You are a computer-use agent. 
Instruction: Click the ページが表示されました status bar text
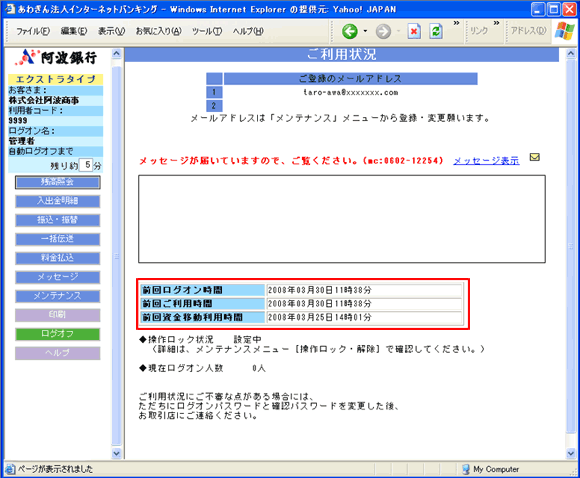[55, 469]
